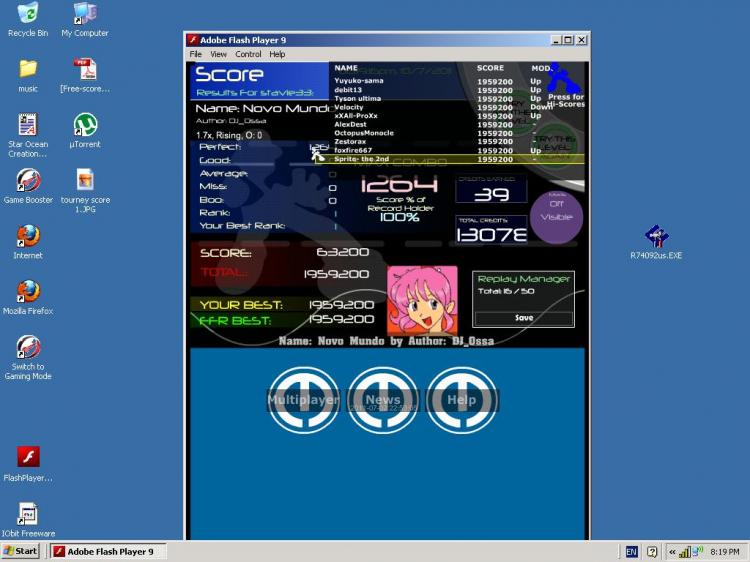Click the Help circle button

pyautogui.click(x=462, y=400)
